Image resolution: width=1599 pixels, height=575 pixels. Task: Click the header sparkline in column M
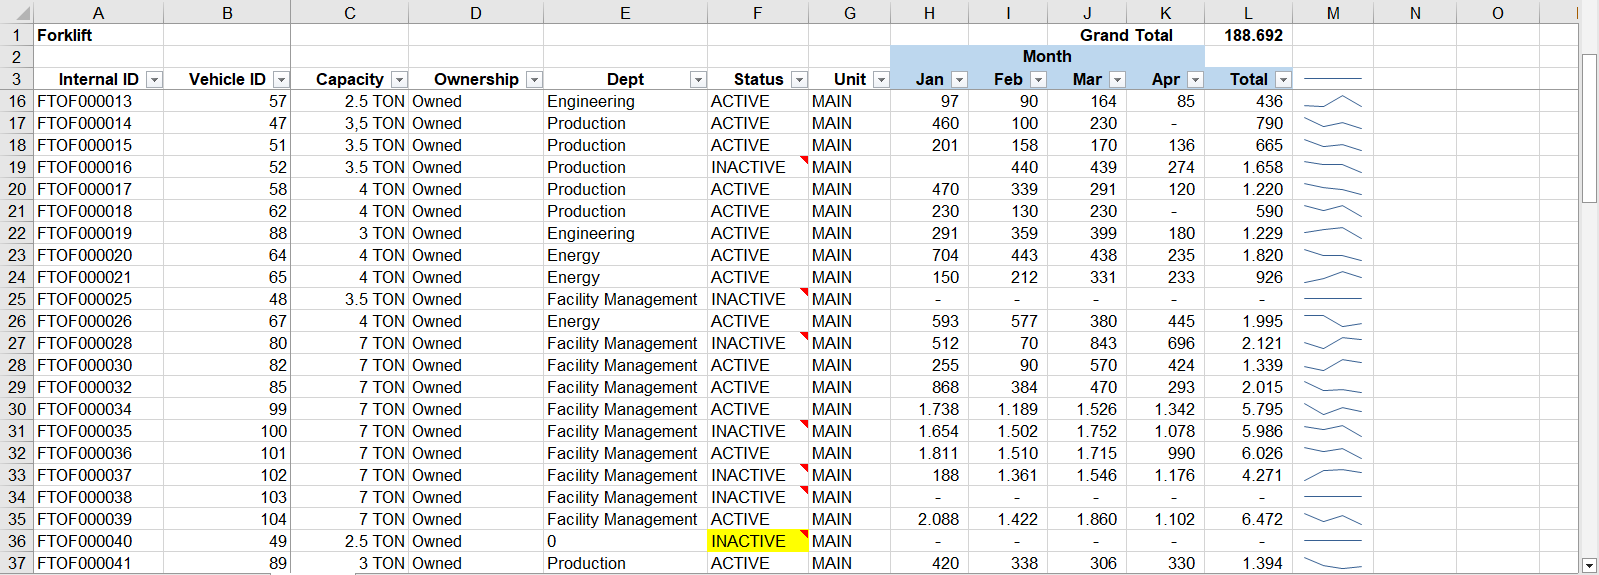pos(1333,79)
